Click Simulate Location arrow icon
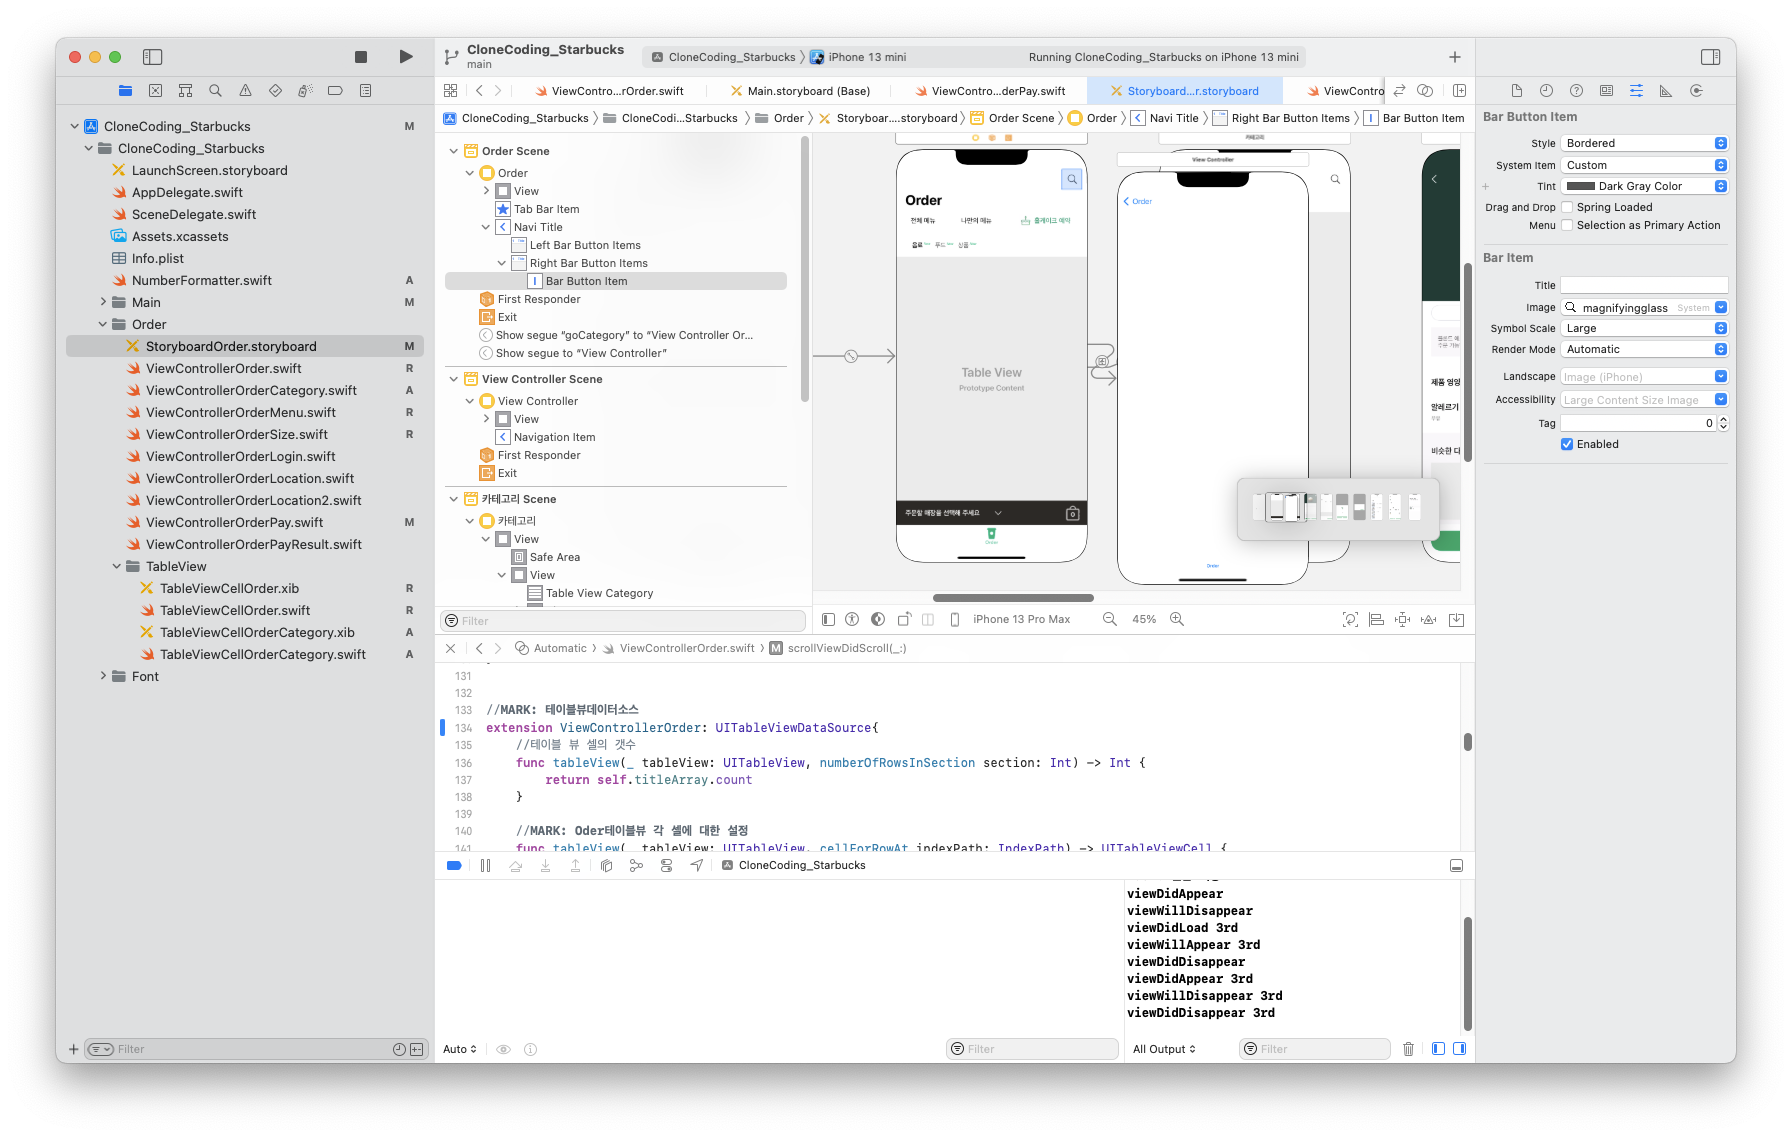 coord(696,866)
